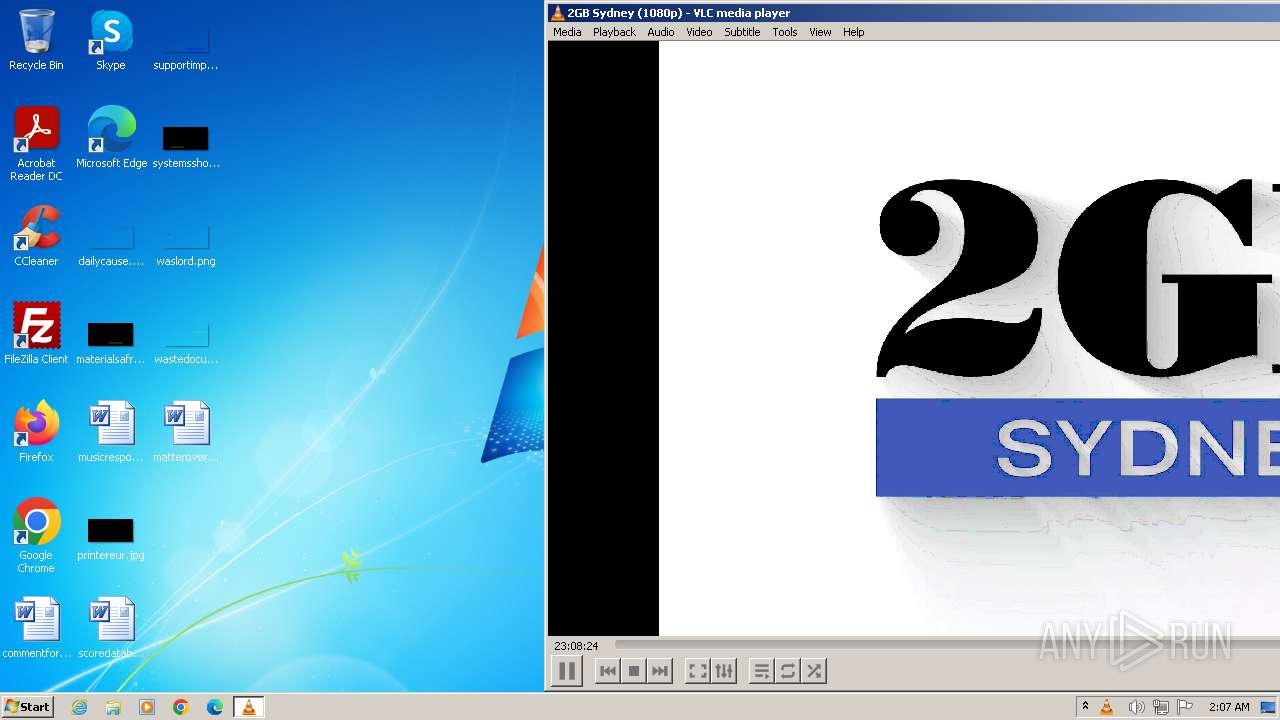1280x720 pixels.
Task: Open Action Center flag icon
Action: point(1185,707)
